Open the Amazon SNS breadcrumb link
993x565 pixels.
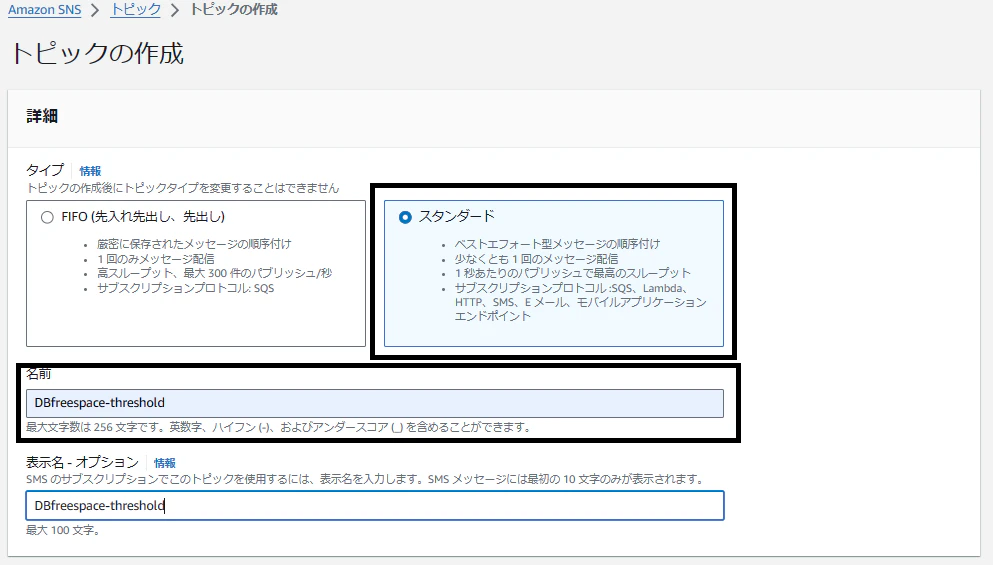pyautogui.click(x=44, y=10)
